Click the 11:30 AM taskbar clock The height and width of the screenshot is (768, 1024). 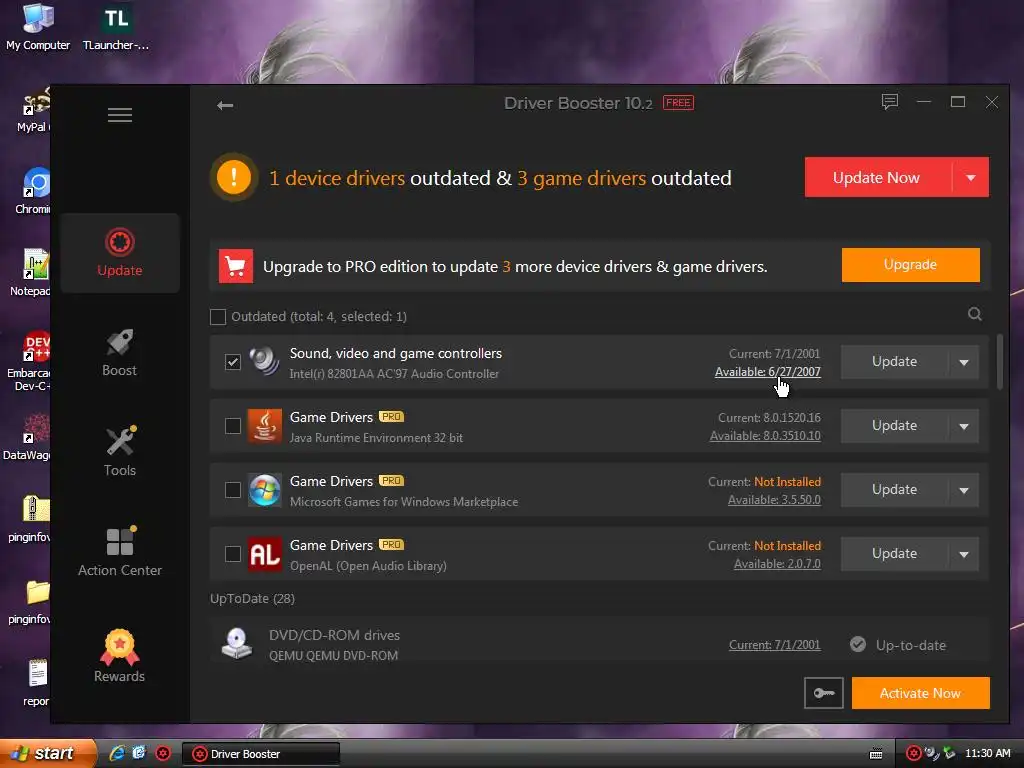[987, 753]
